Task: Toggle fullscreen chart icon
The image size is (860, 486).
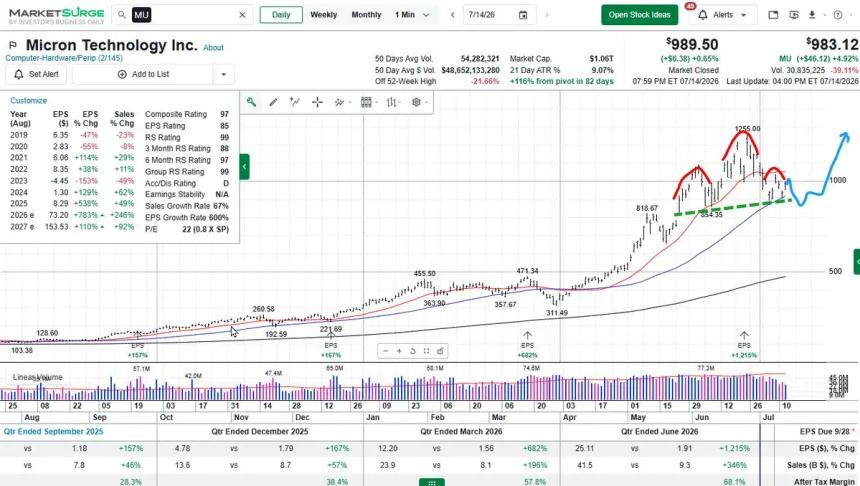Action: [427, 351]
